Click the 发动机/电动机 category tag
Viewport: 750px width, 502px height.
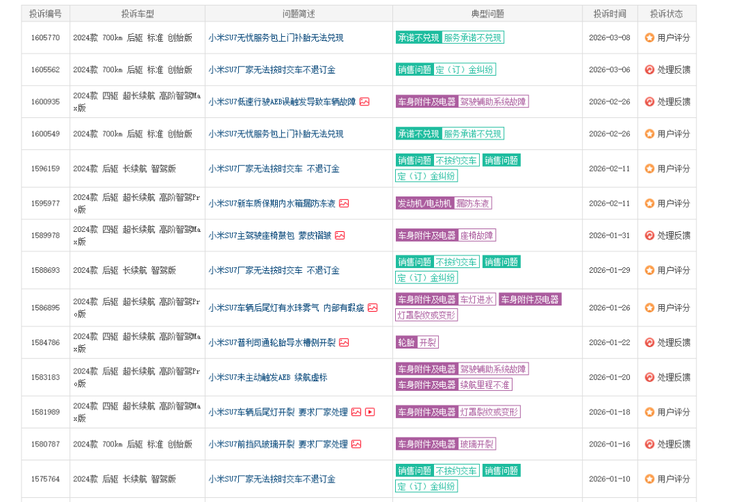coord(424,203)
